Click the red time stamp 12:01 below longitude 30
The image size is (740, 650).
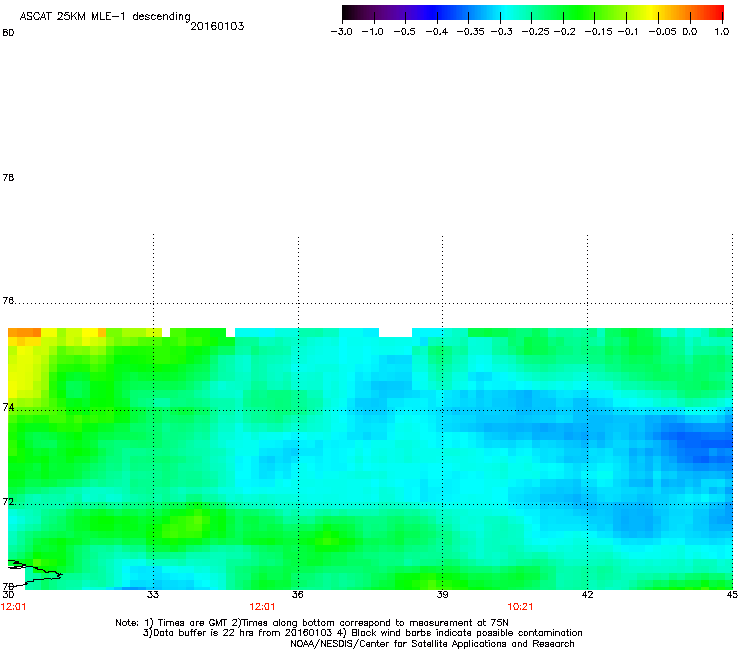(14, 607)
